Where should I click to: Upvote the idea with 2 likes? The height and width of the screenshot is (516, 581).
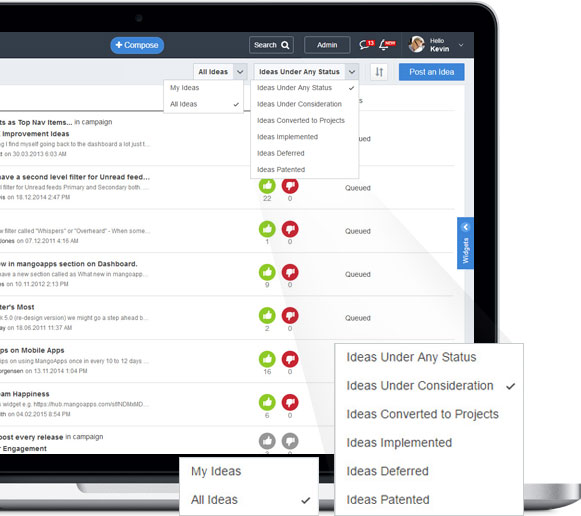tap(267, 316)
